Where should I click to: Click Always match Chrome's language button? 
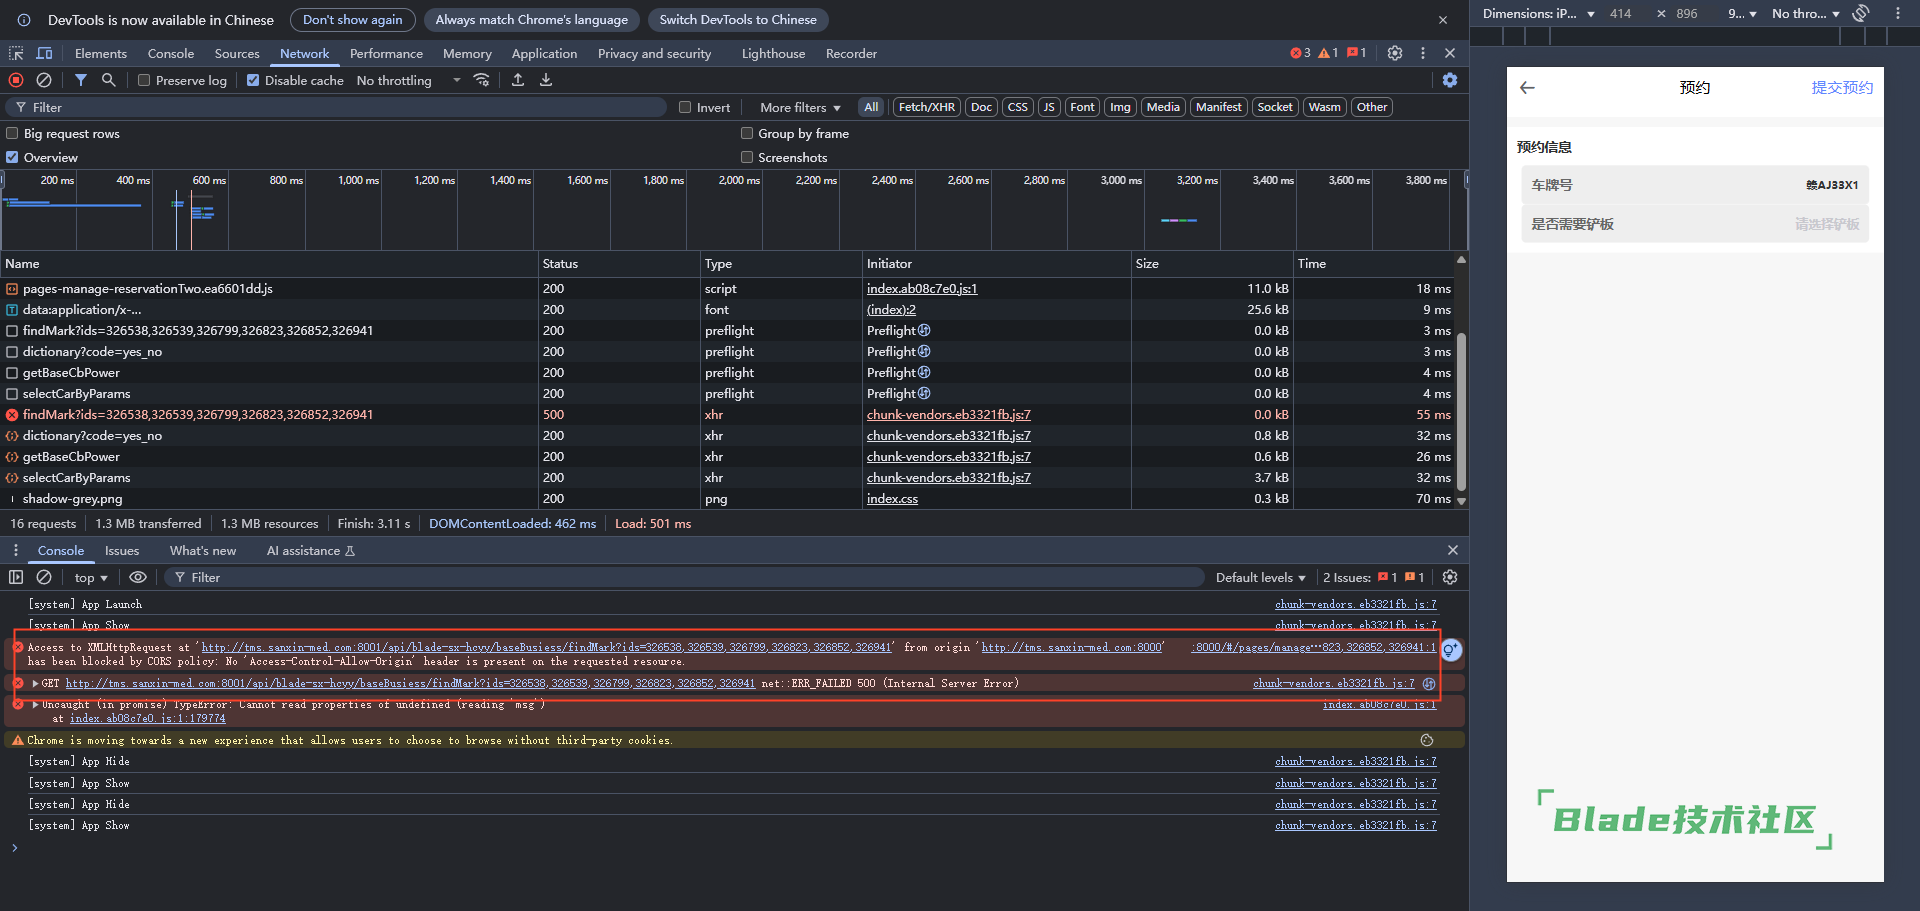[532, 20]
